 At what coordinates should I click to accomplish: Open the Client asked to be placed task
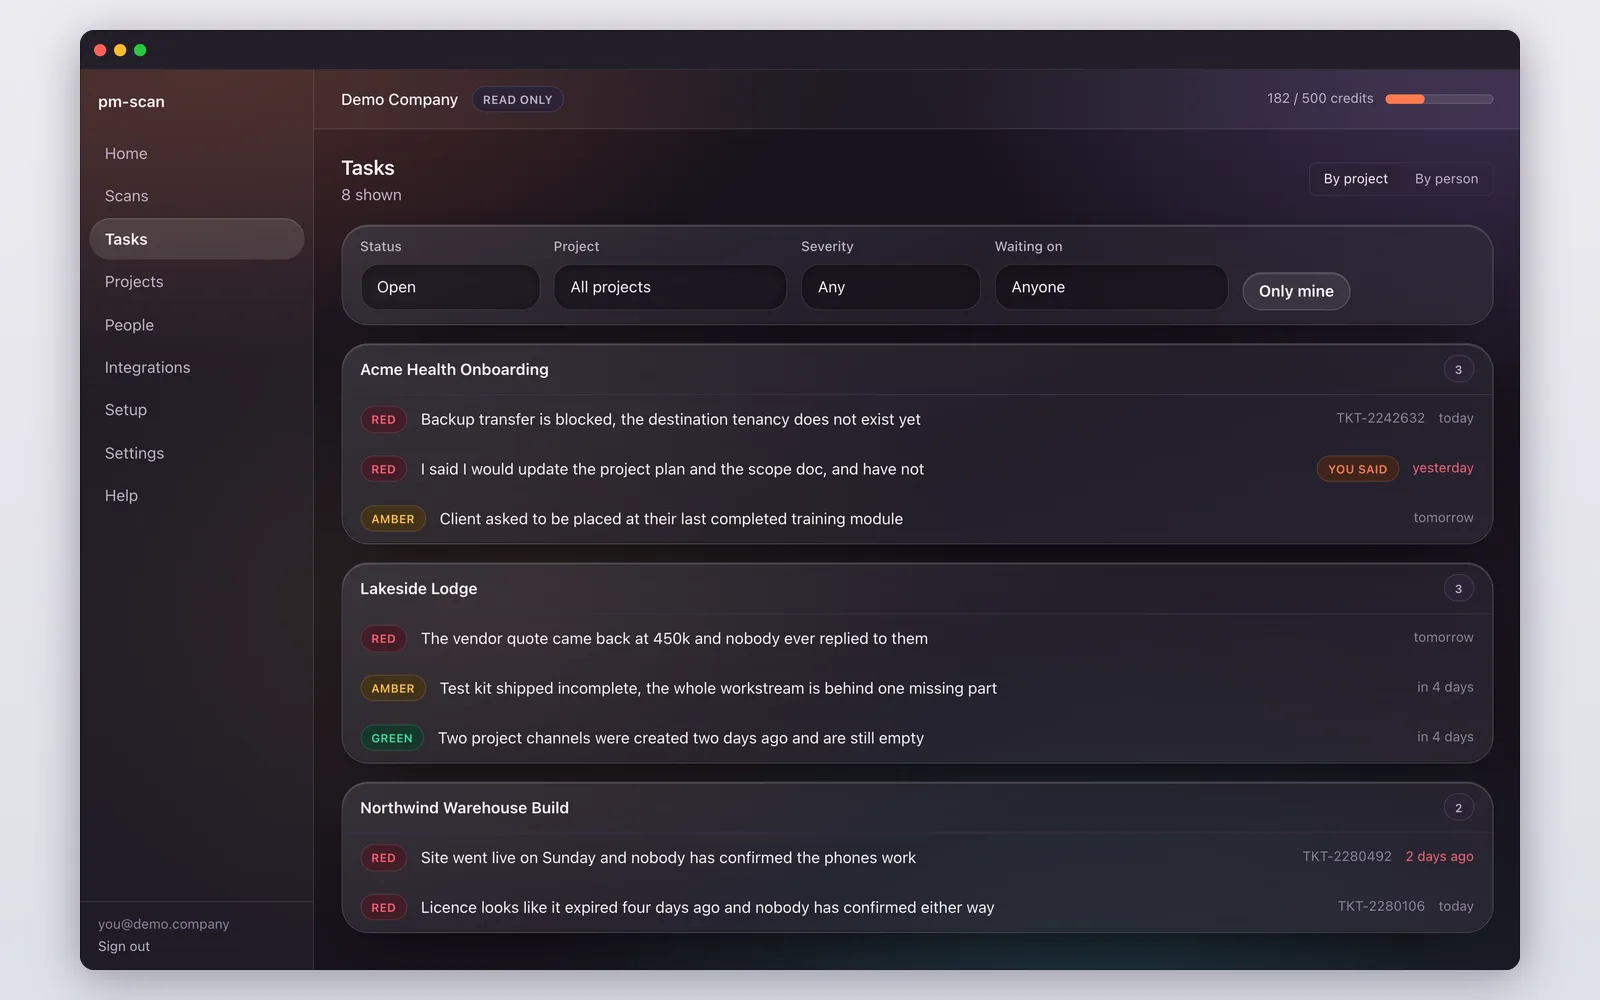tap(917, 519)
